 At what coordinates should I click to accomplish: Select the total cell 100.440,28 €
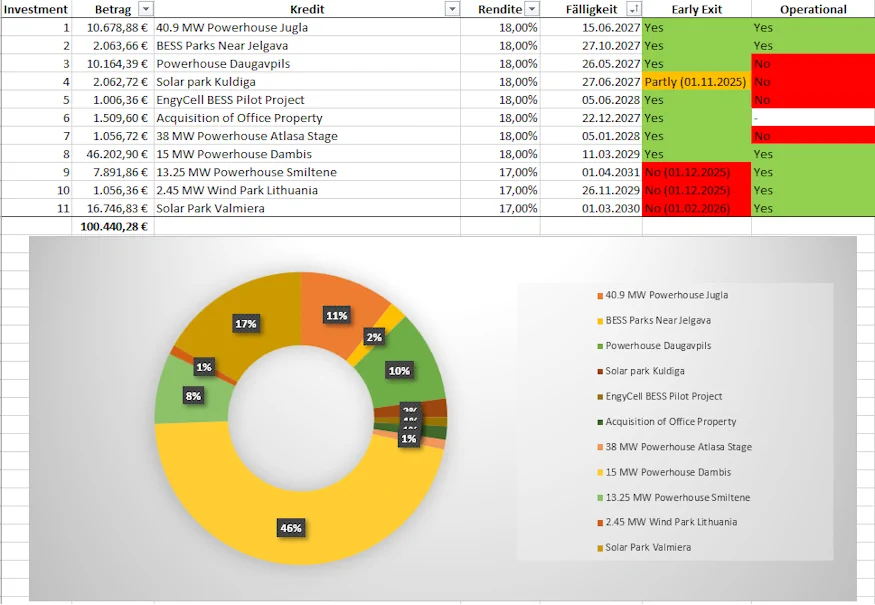click(x=112, y=227)
